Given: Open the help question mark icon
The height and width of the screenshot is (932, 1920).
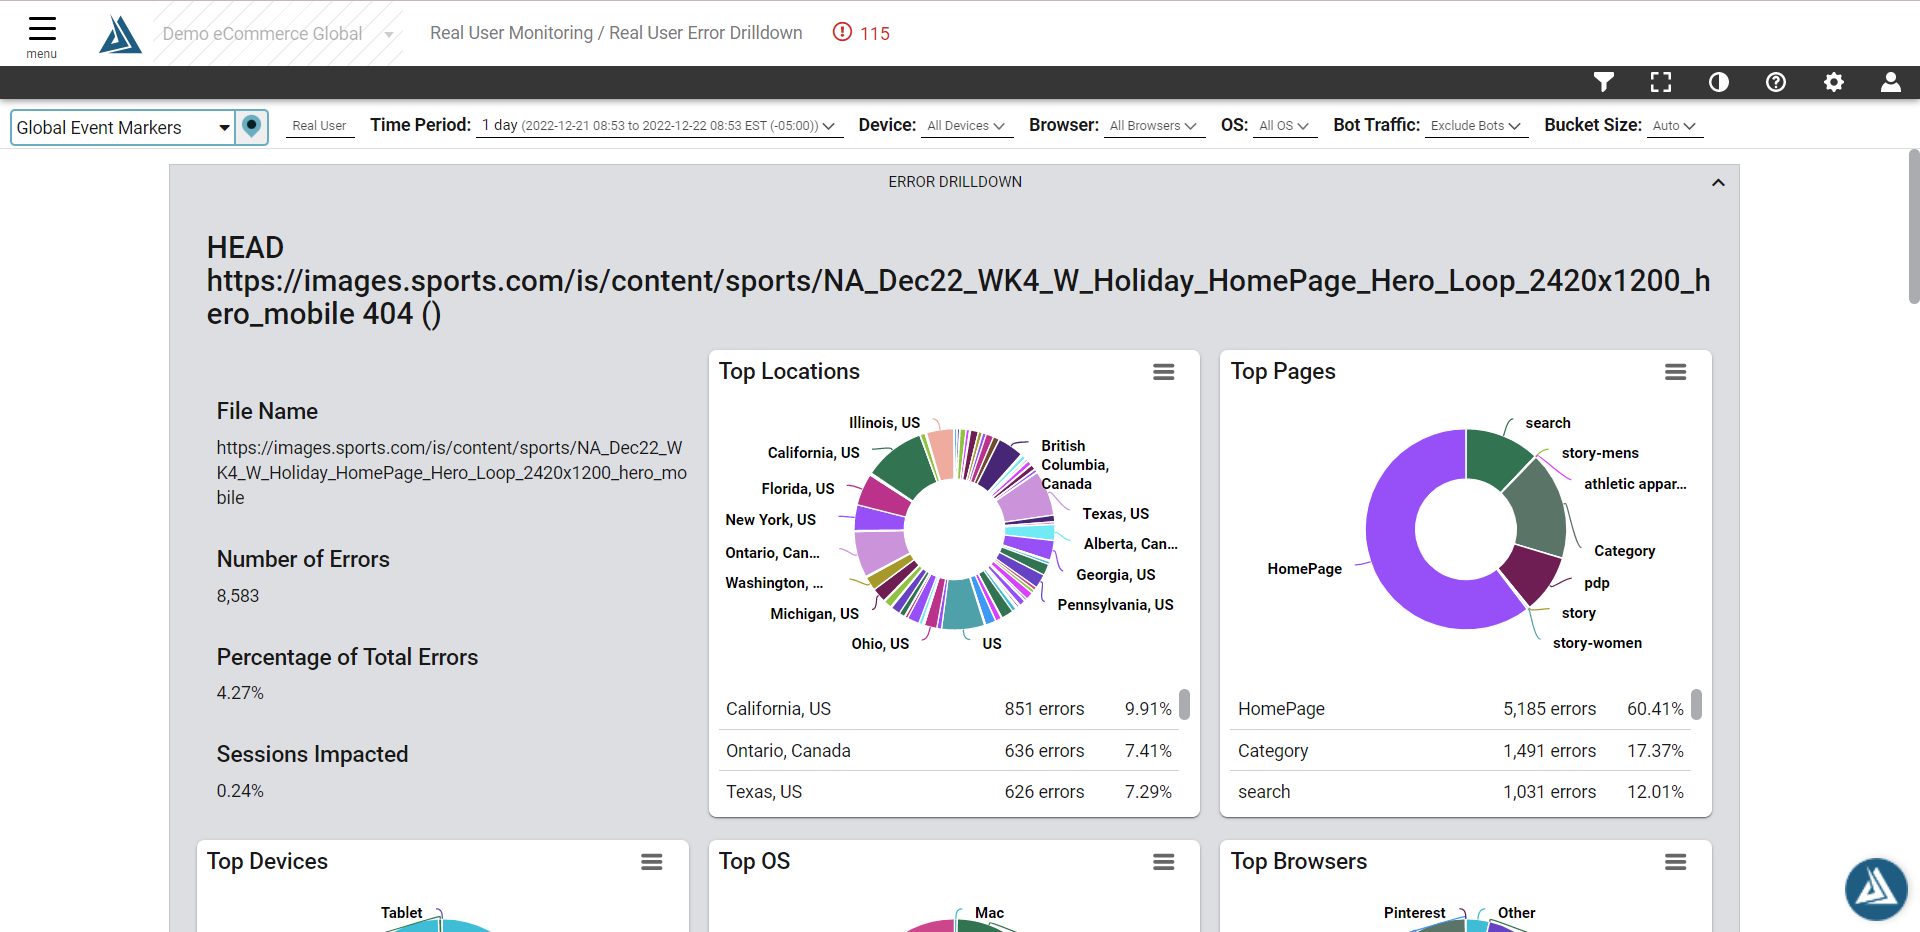Looking at the screenshot, I should (1776, 82).
